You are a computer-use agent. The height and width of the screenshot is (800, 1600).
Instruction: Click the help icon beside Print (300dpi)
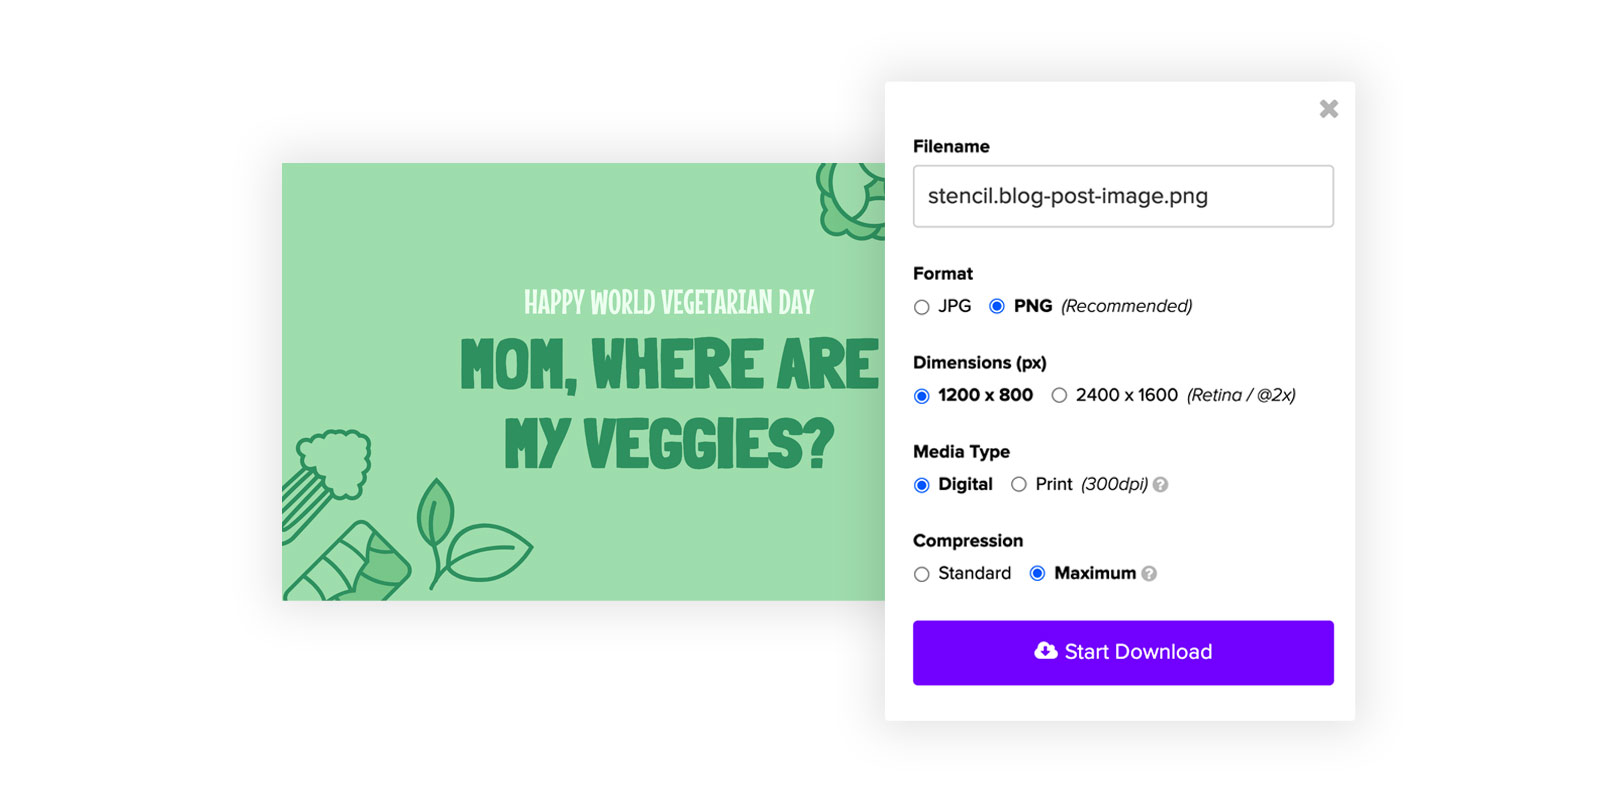[1160, 485]
